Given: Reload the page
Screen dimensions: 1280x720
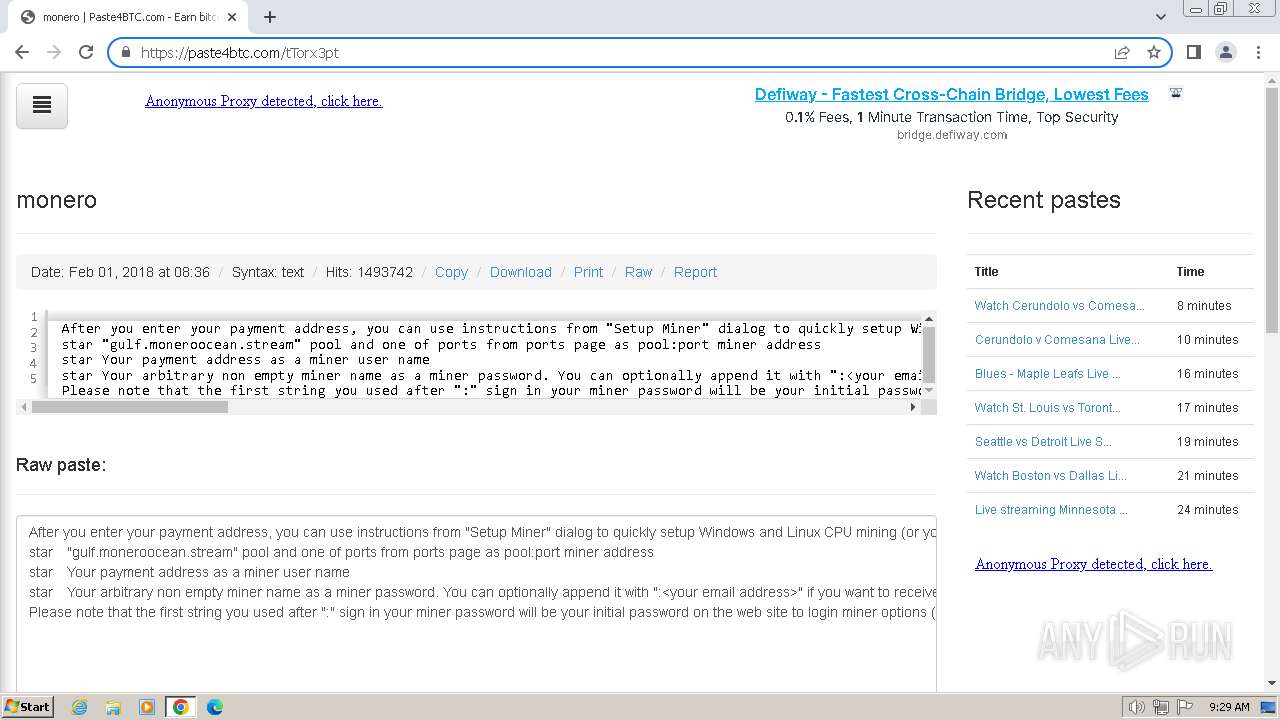Looking at the screenshot, I should tap(86, 52).
